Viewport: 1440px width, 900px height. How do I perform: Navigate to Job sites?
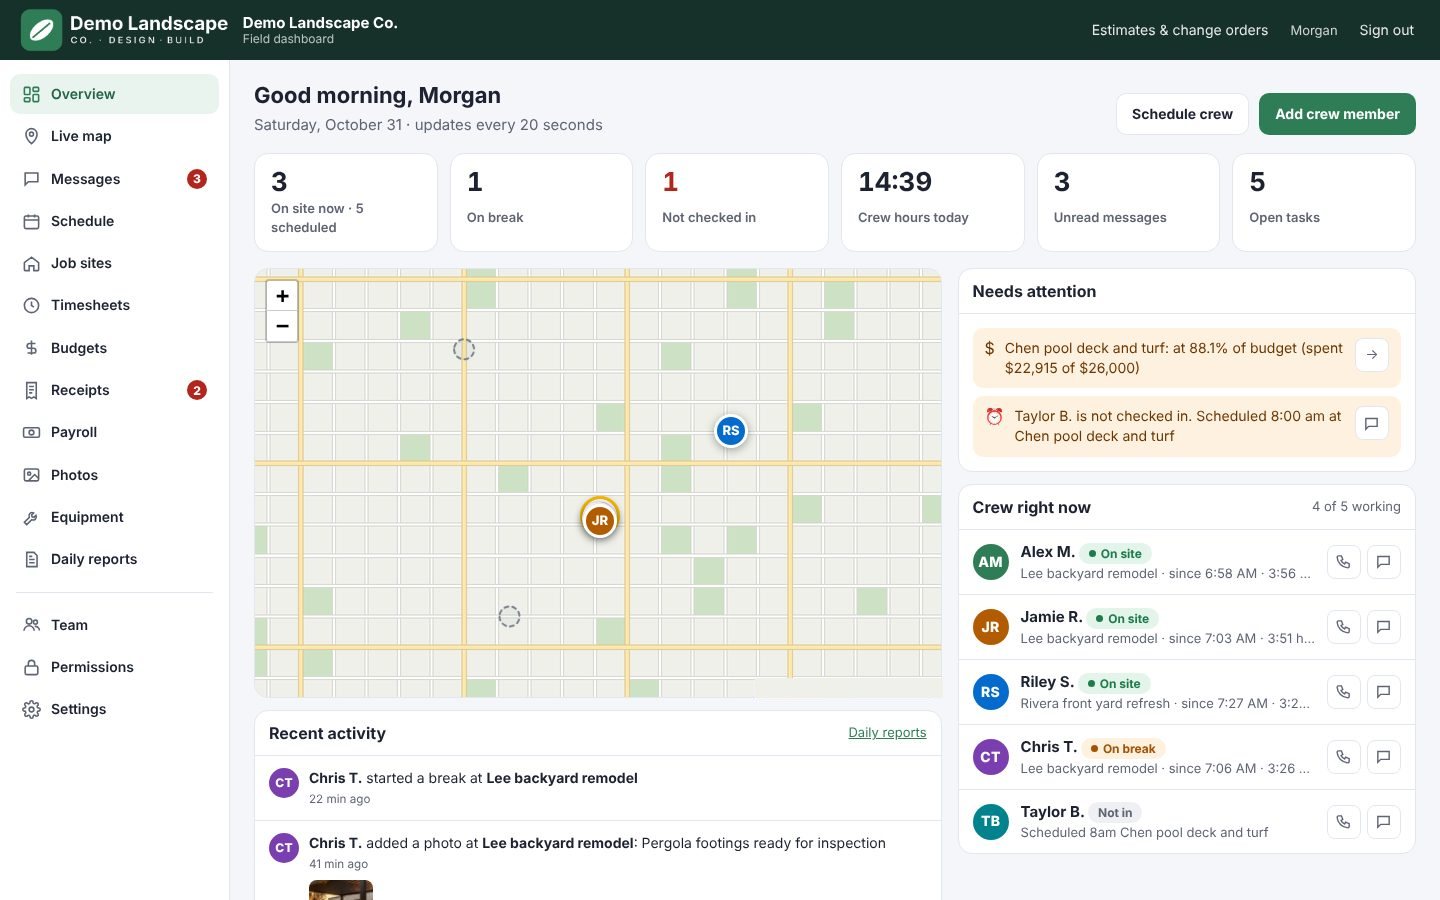pyautogui.click(x=114, y=263)
